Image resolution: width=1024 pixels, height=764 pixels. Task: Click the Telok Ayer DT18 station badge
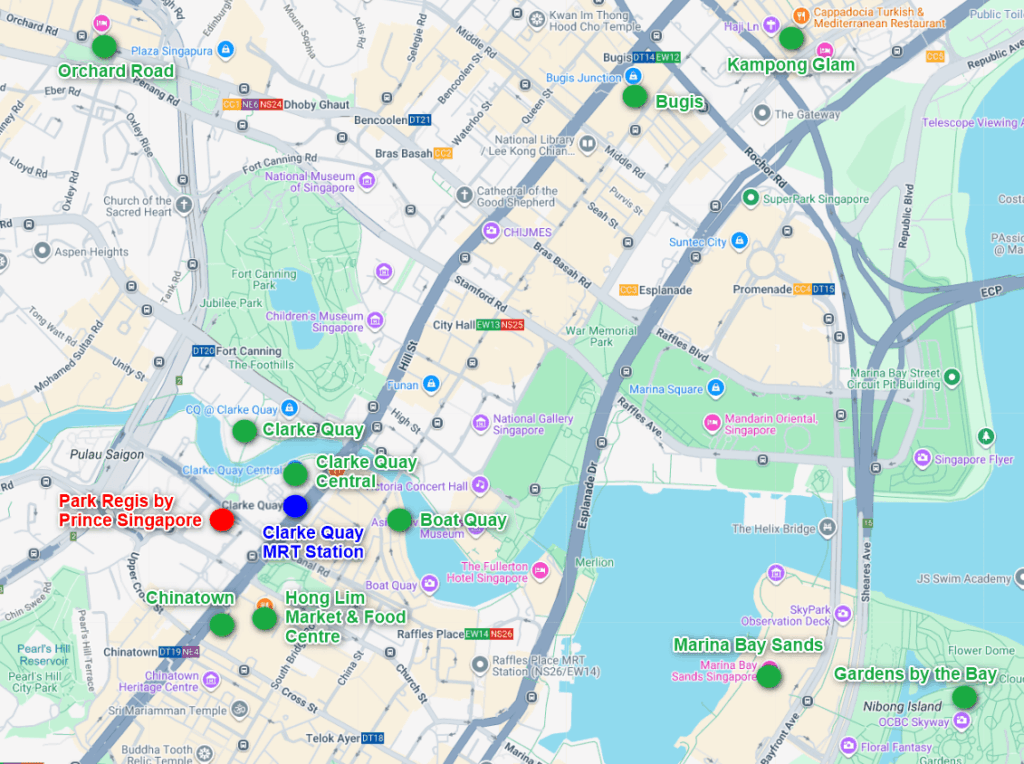(372, 738)
